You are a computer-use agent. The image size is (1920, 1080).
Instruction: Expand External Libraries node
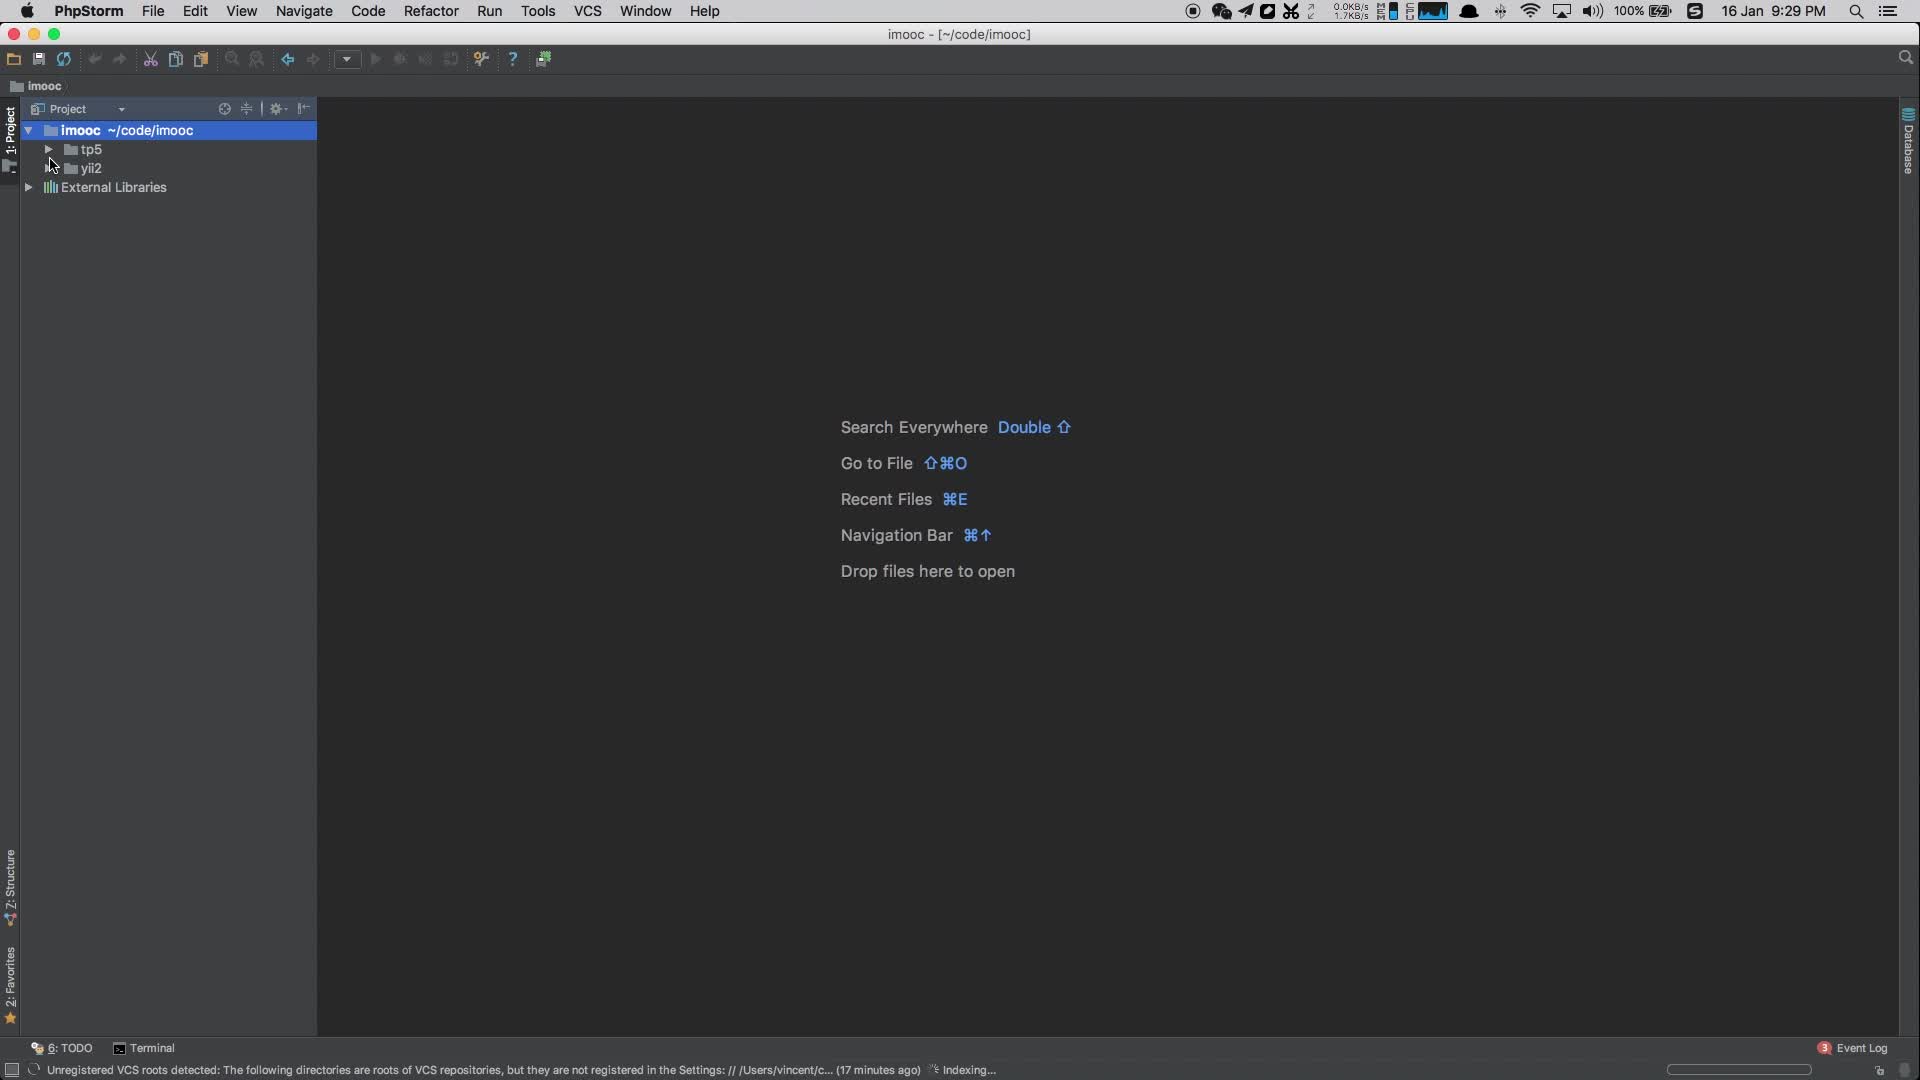(x=29, y=188)
